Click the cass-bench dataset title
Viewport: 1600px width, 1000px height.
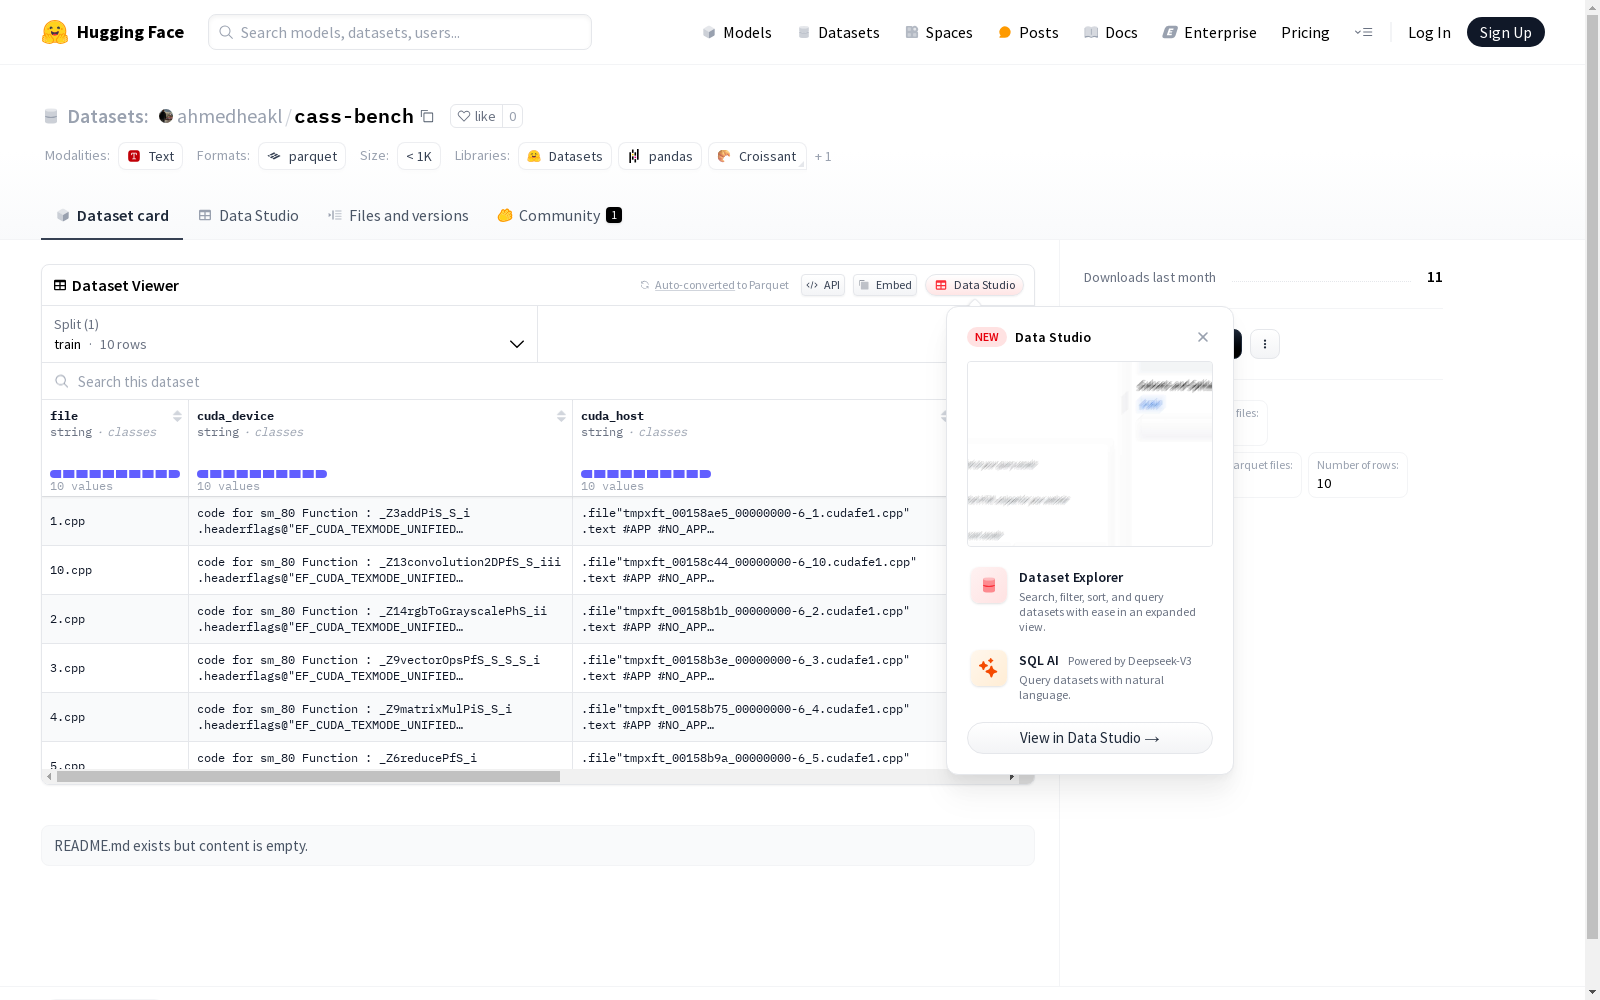pyautogui.click(x=354, y=116)
